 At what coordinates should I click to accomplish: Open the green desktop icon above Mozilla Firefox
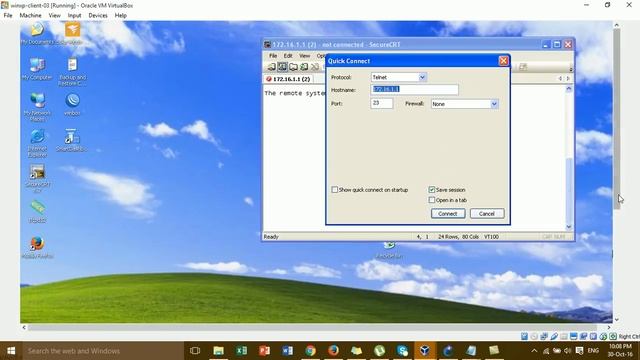pos(37,211)
